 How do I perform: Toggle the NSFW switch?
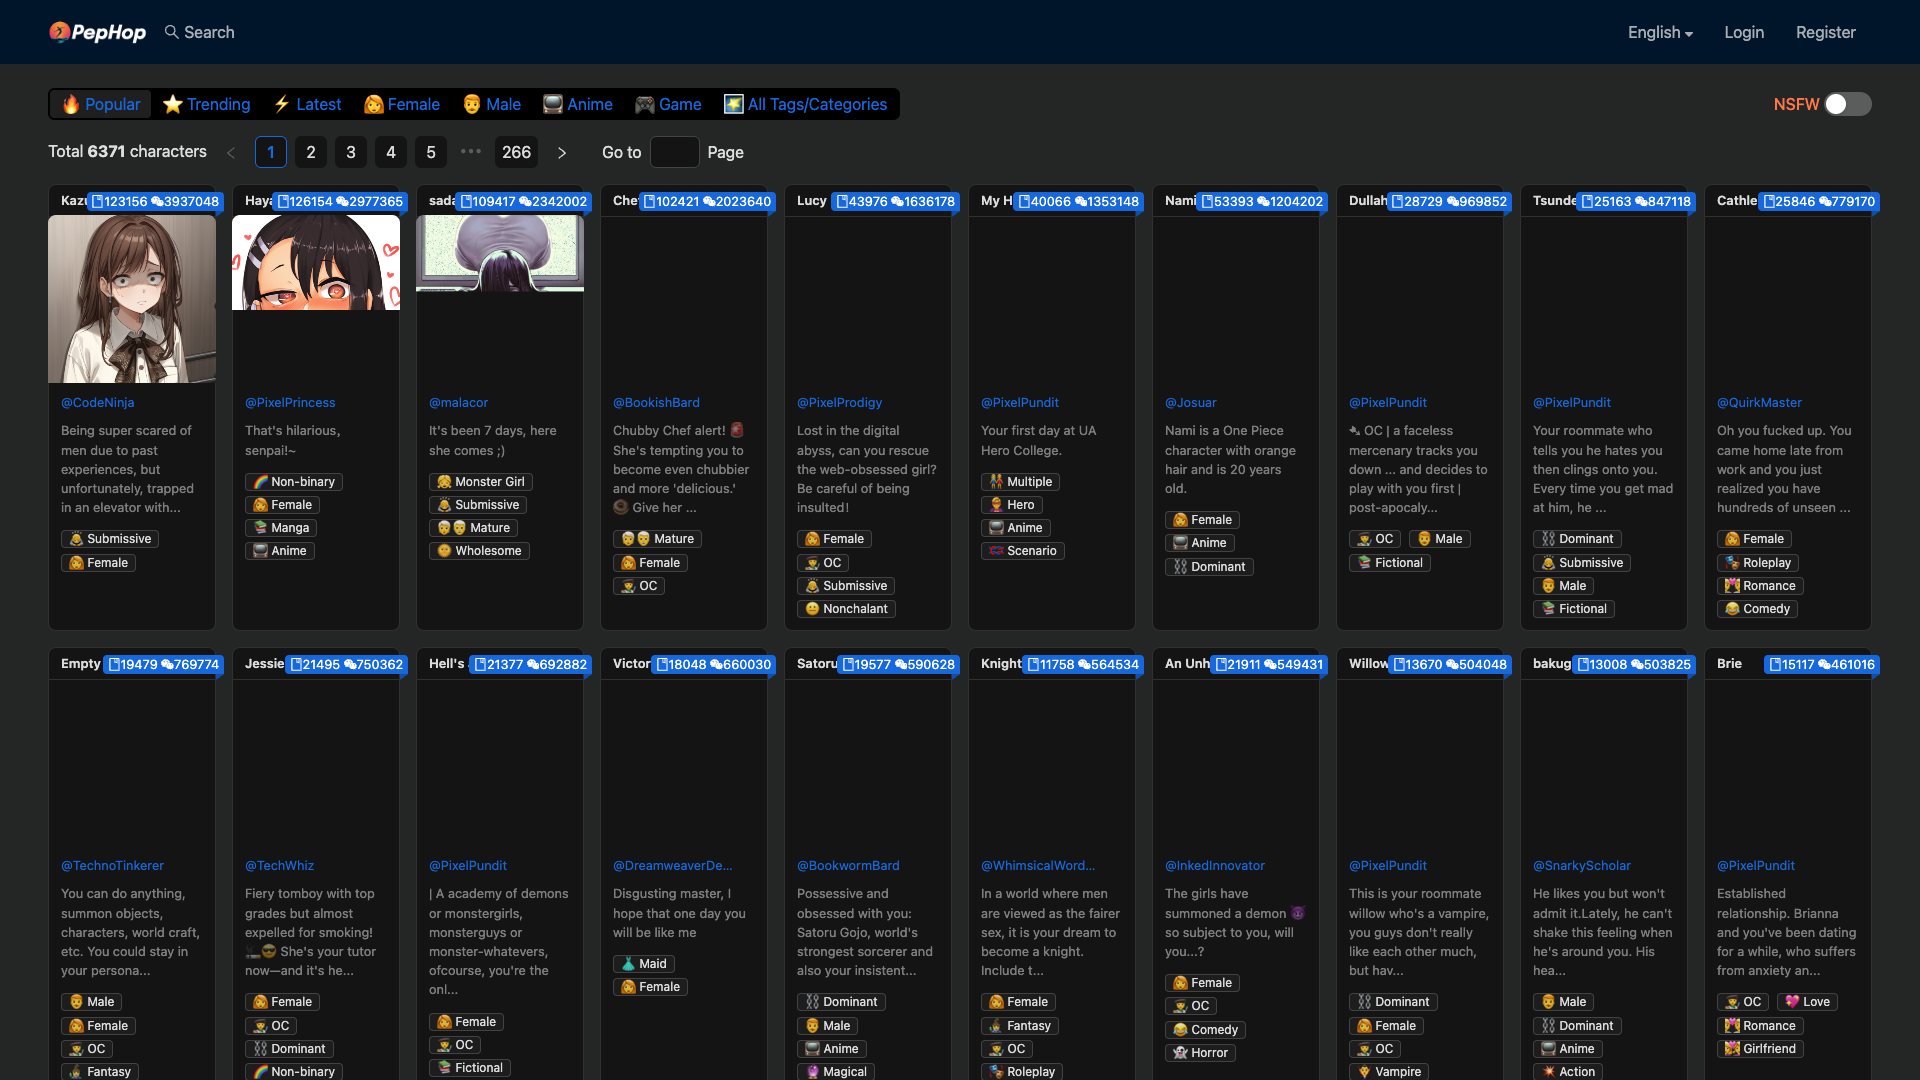coord(1847,104)
